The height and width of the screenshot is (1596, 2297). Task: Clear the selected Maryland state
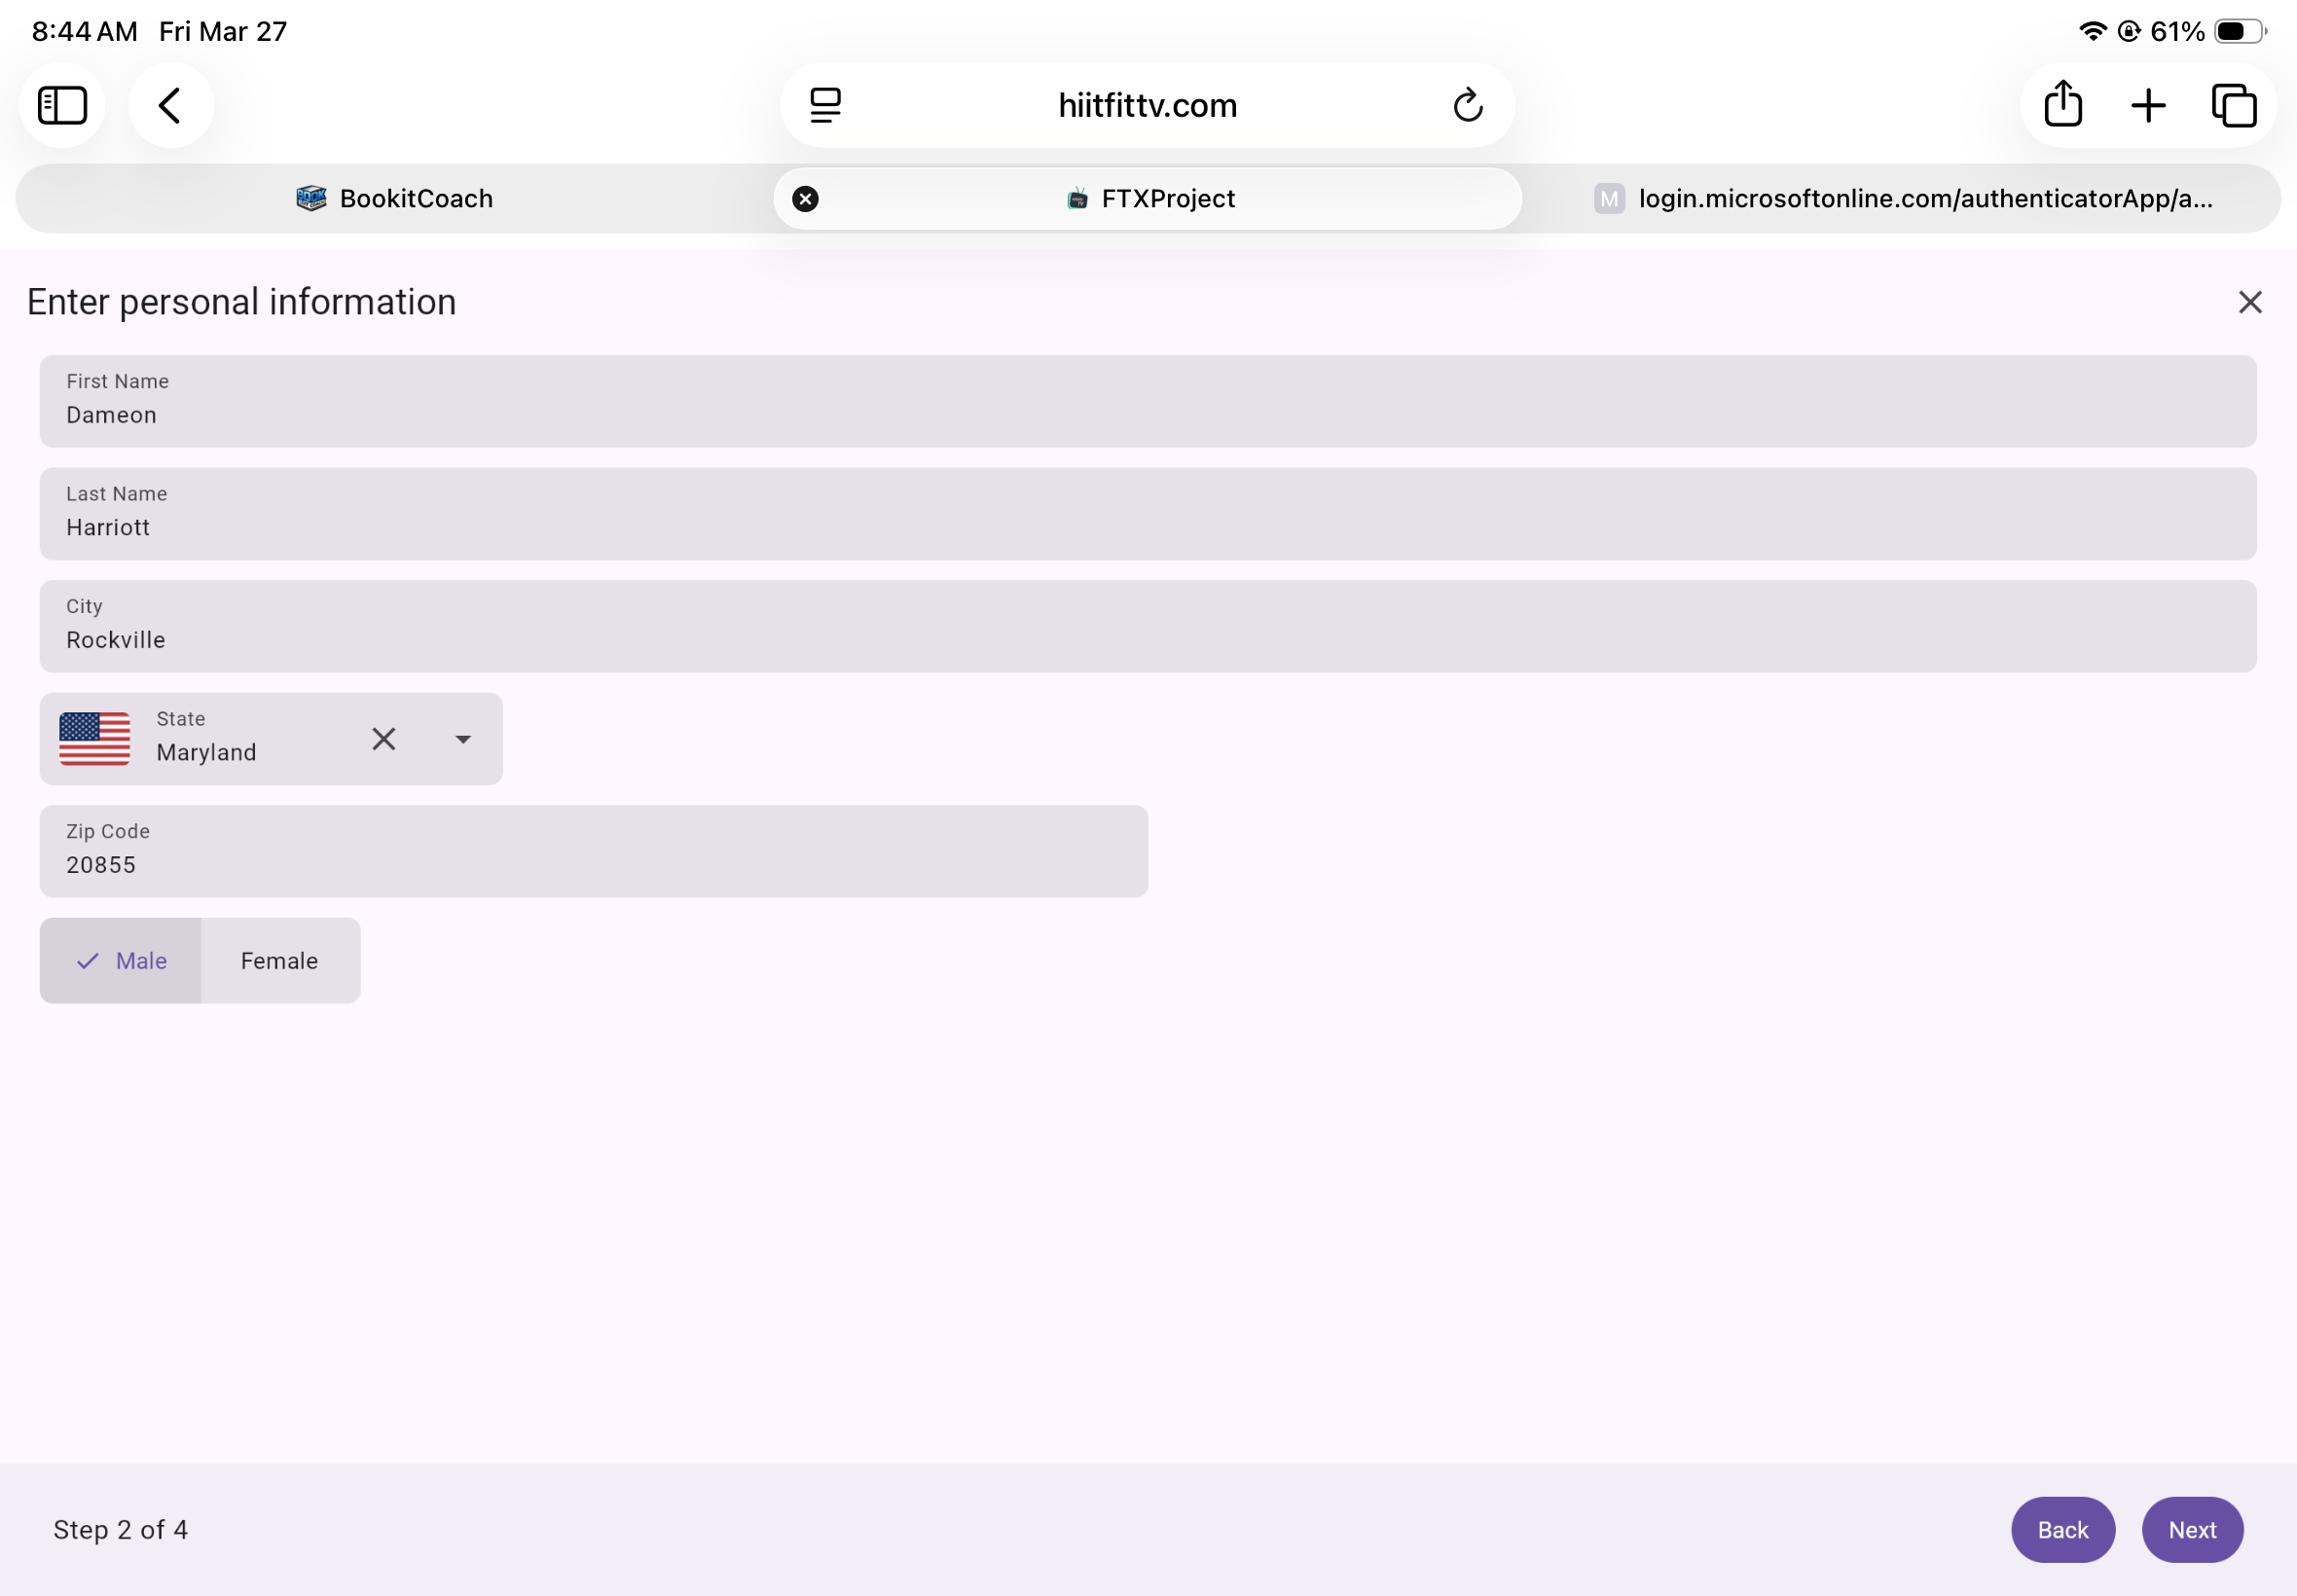tap(384, 739)
